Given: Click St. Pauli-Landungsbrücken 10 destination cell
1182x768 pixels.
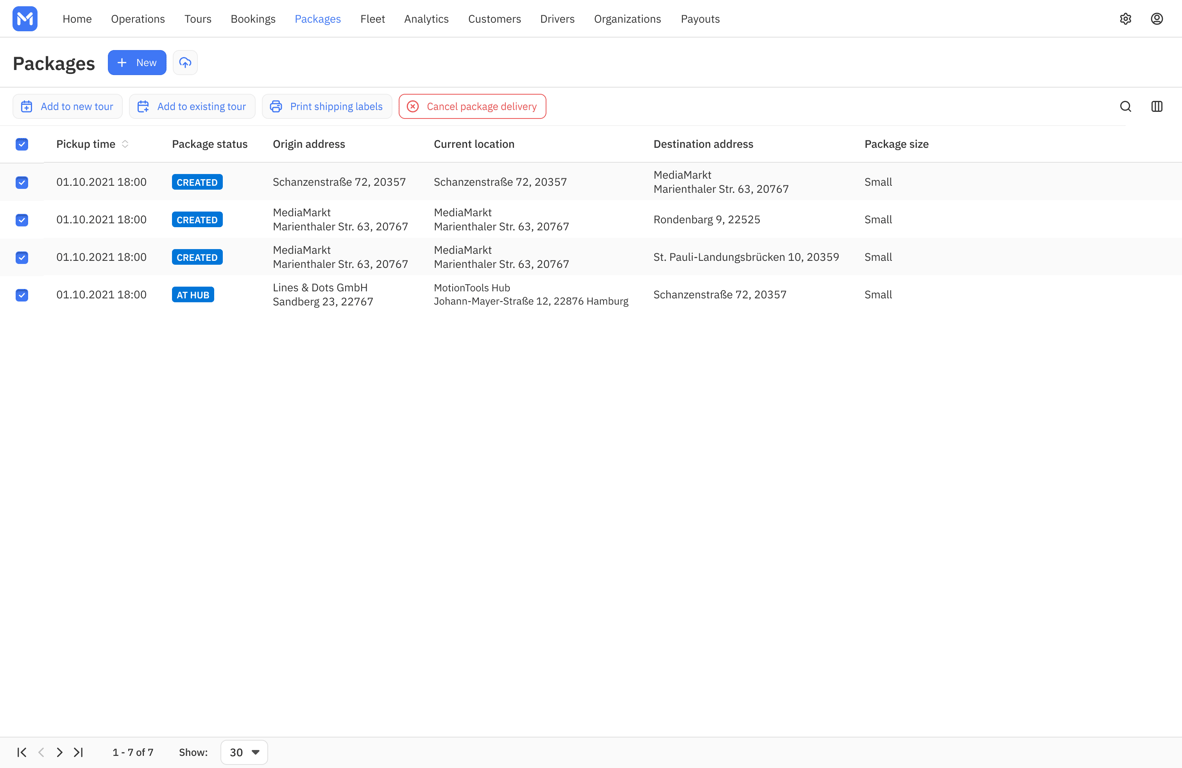Looking at the screenshot, I should pyautogui.click(x=746, y=257).
